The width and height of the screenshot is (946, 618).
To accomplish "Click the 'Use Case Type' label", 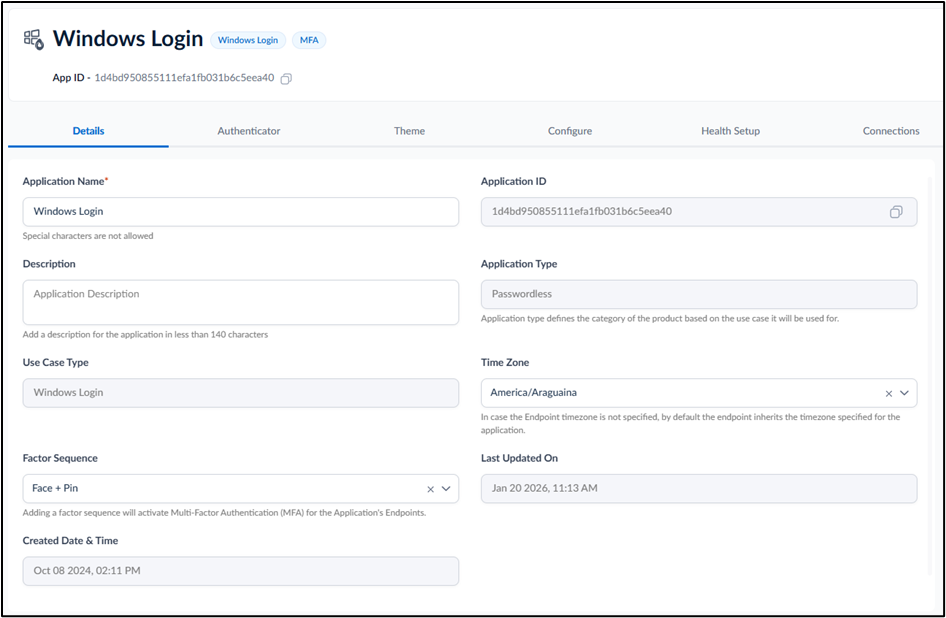I will [x=56, y=362].
